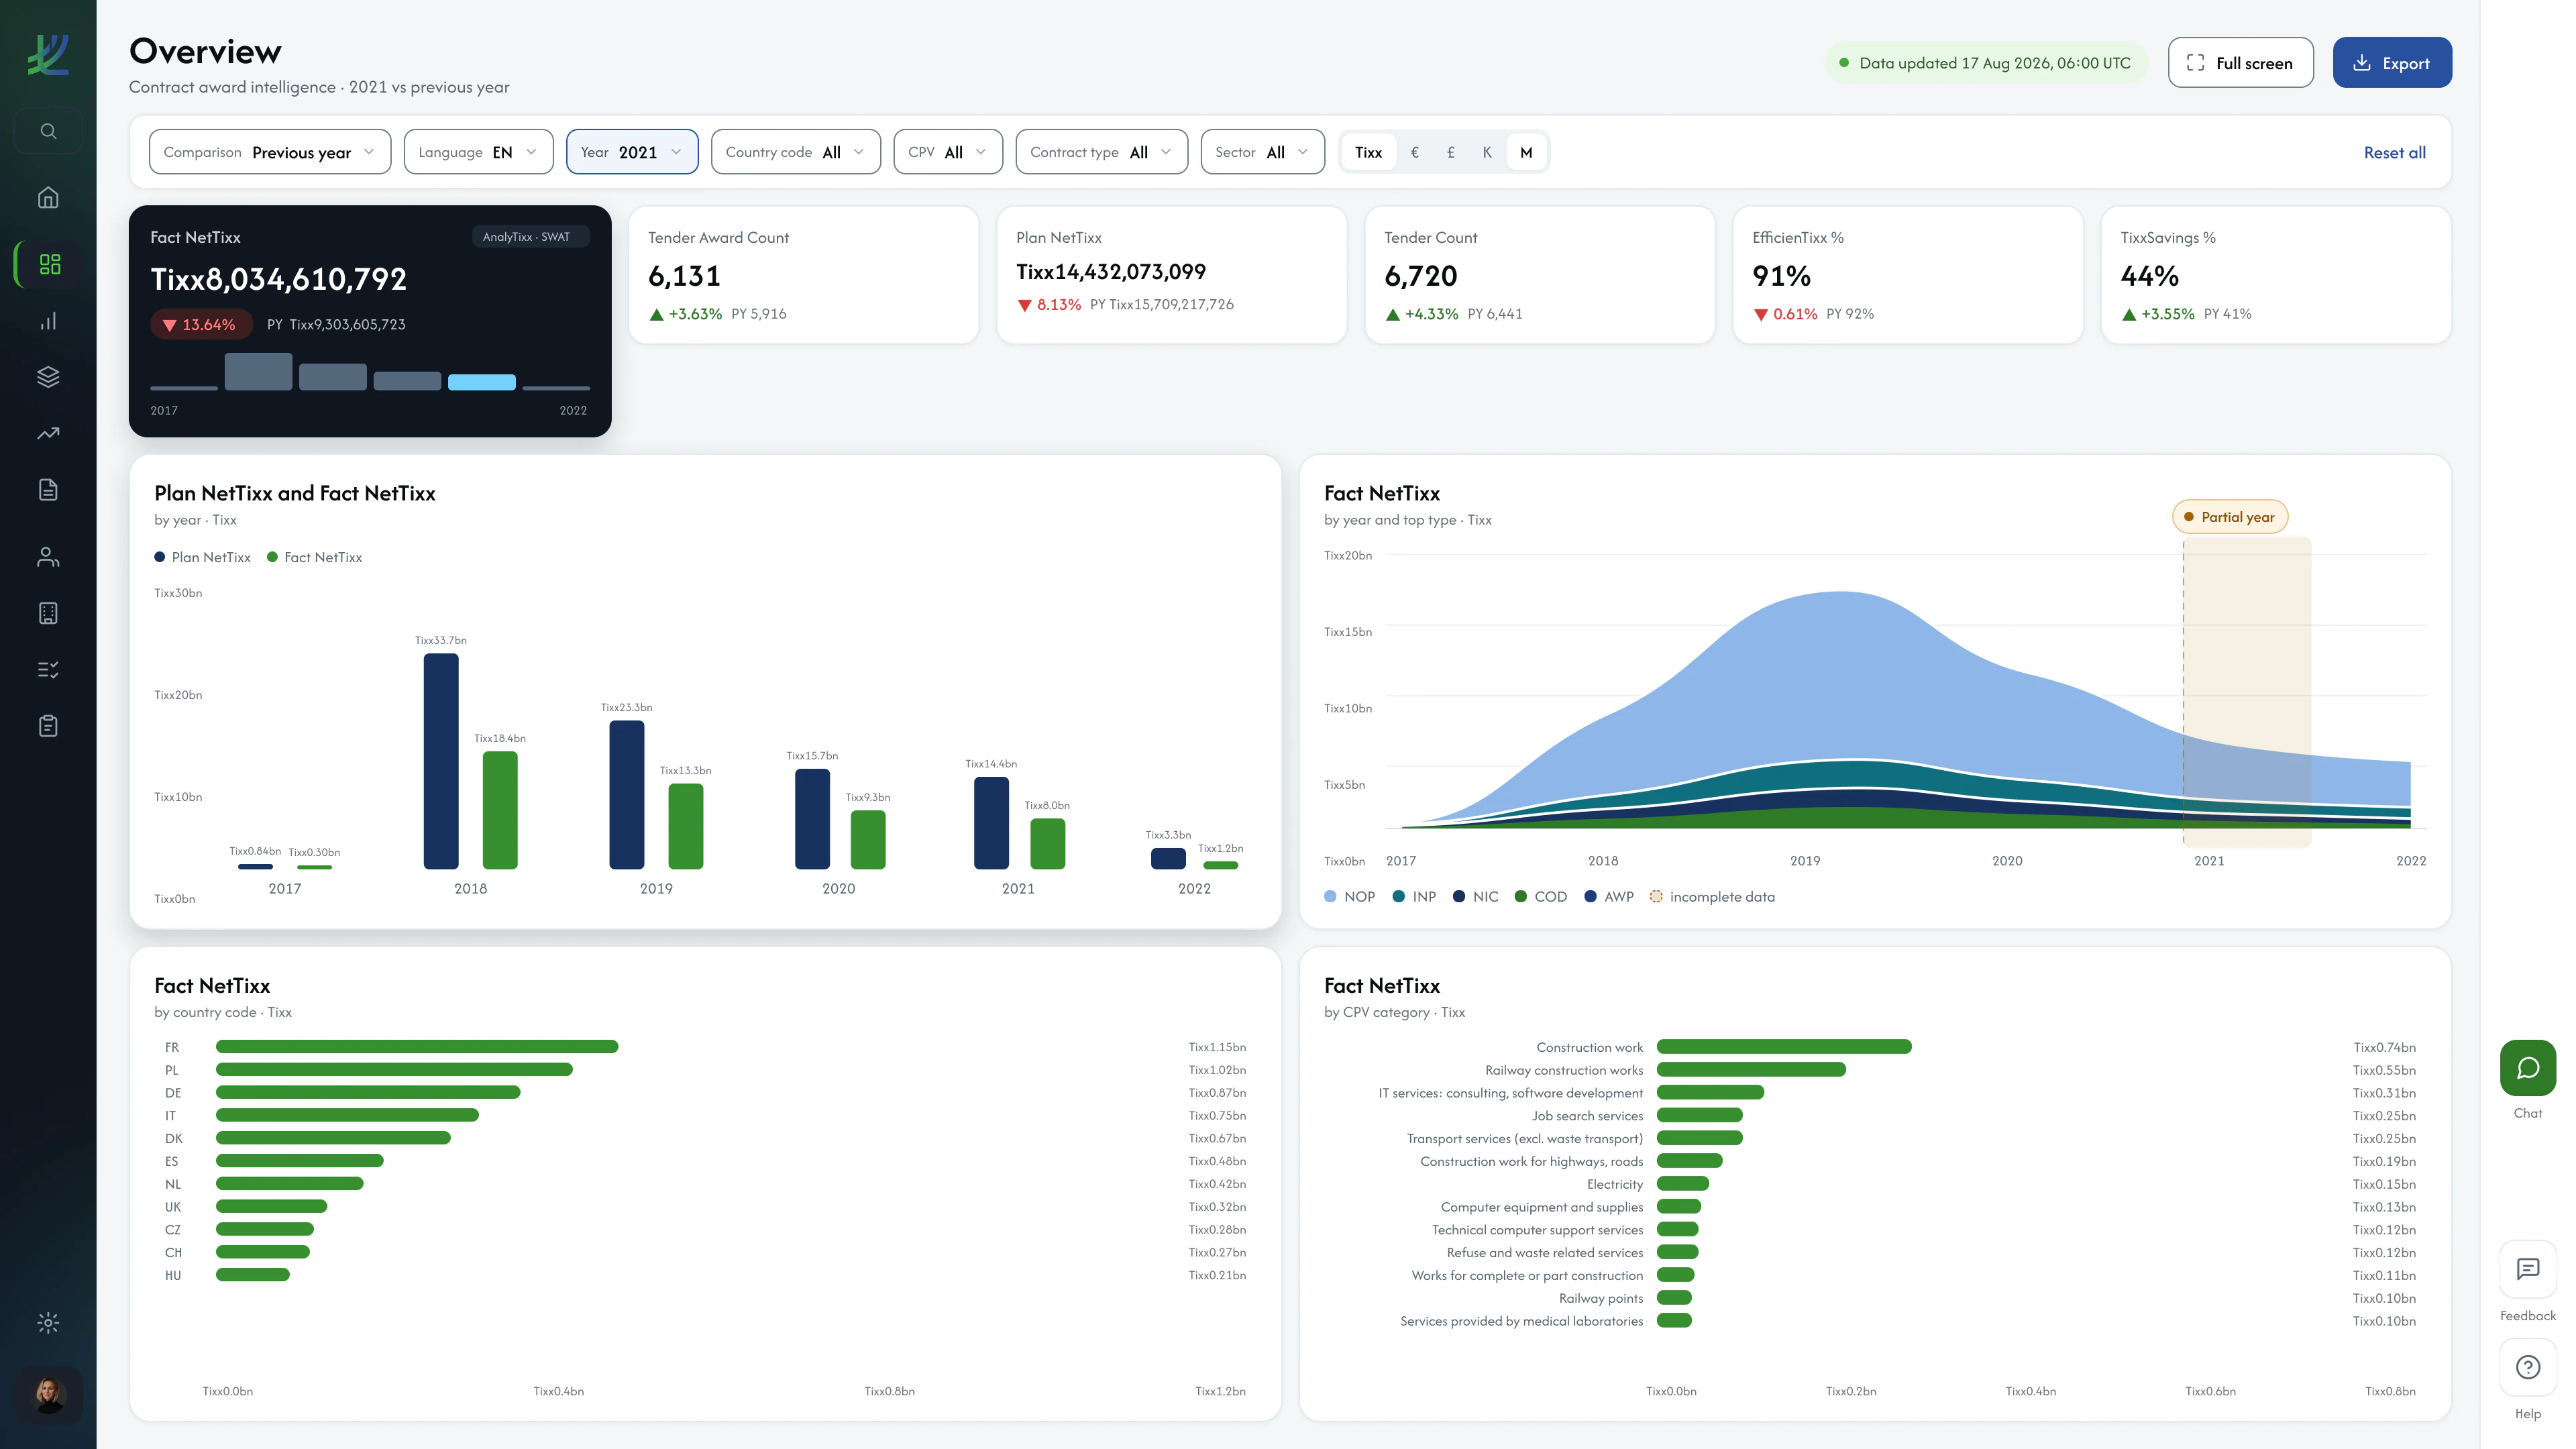Screen dimensions: 2576x1449
Task: Open the Year 2021 dropdown
Action: [x=632, y=152]
